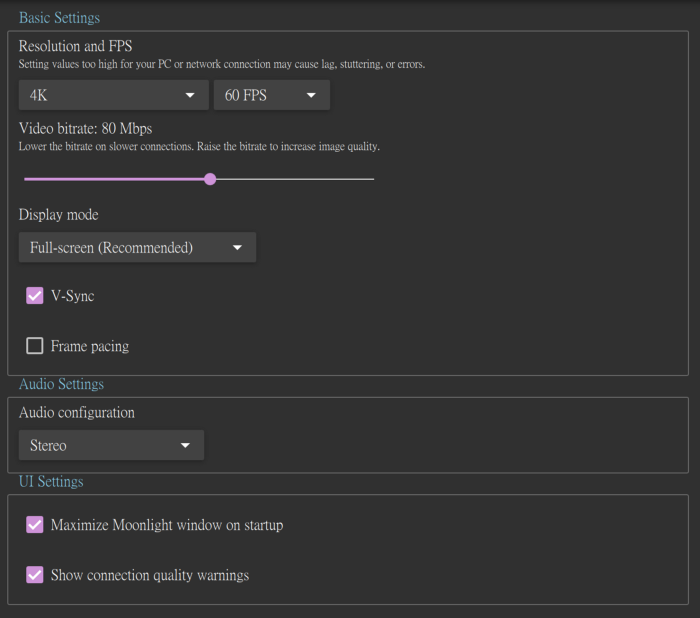700x618 pixels.
Task: Open the 60 FPS frame rate dropdown
Action: click(x=271, y=95)
